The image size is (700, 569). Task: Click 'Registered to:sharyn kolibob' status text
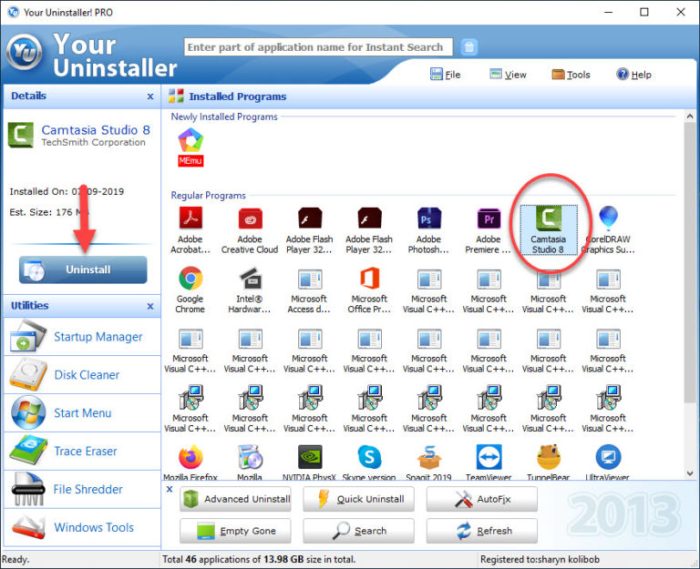(x=540, y=559)
